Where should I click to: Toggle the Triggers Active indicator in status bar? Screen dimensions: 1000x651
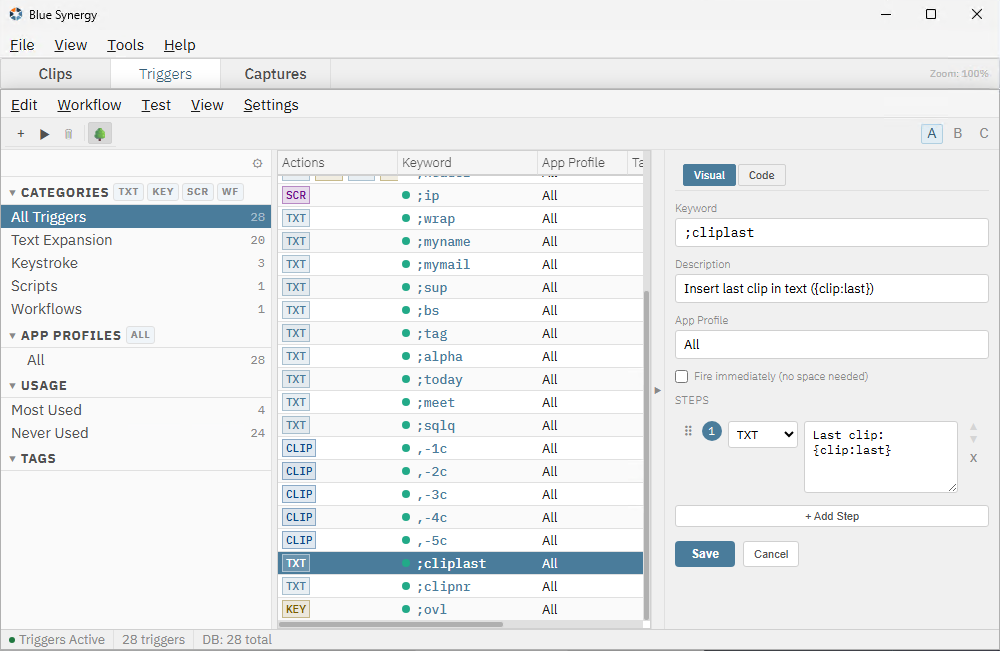click(57, 639)
